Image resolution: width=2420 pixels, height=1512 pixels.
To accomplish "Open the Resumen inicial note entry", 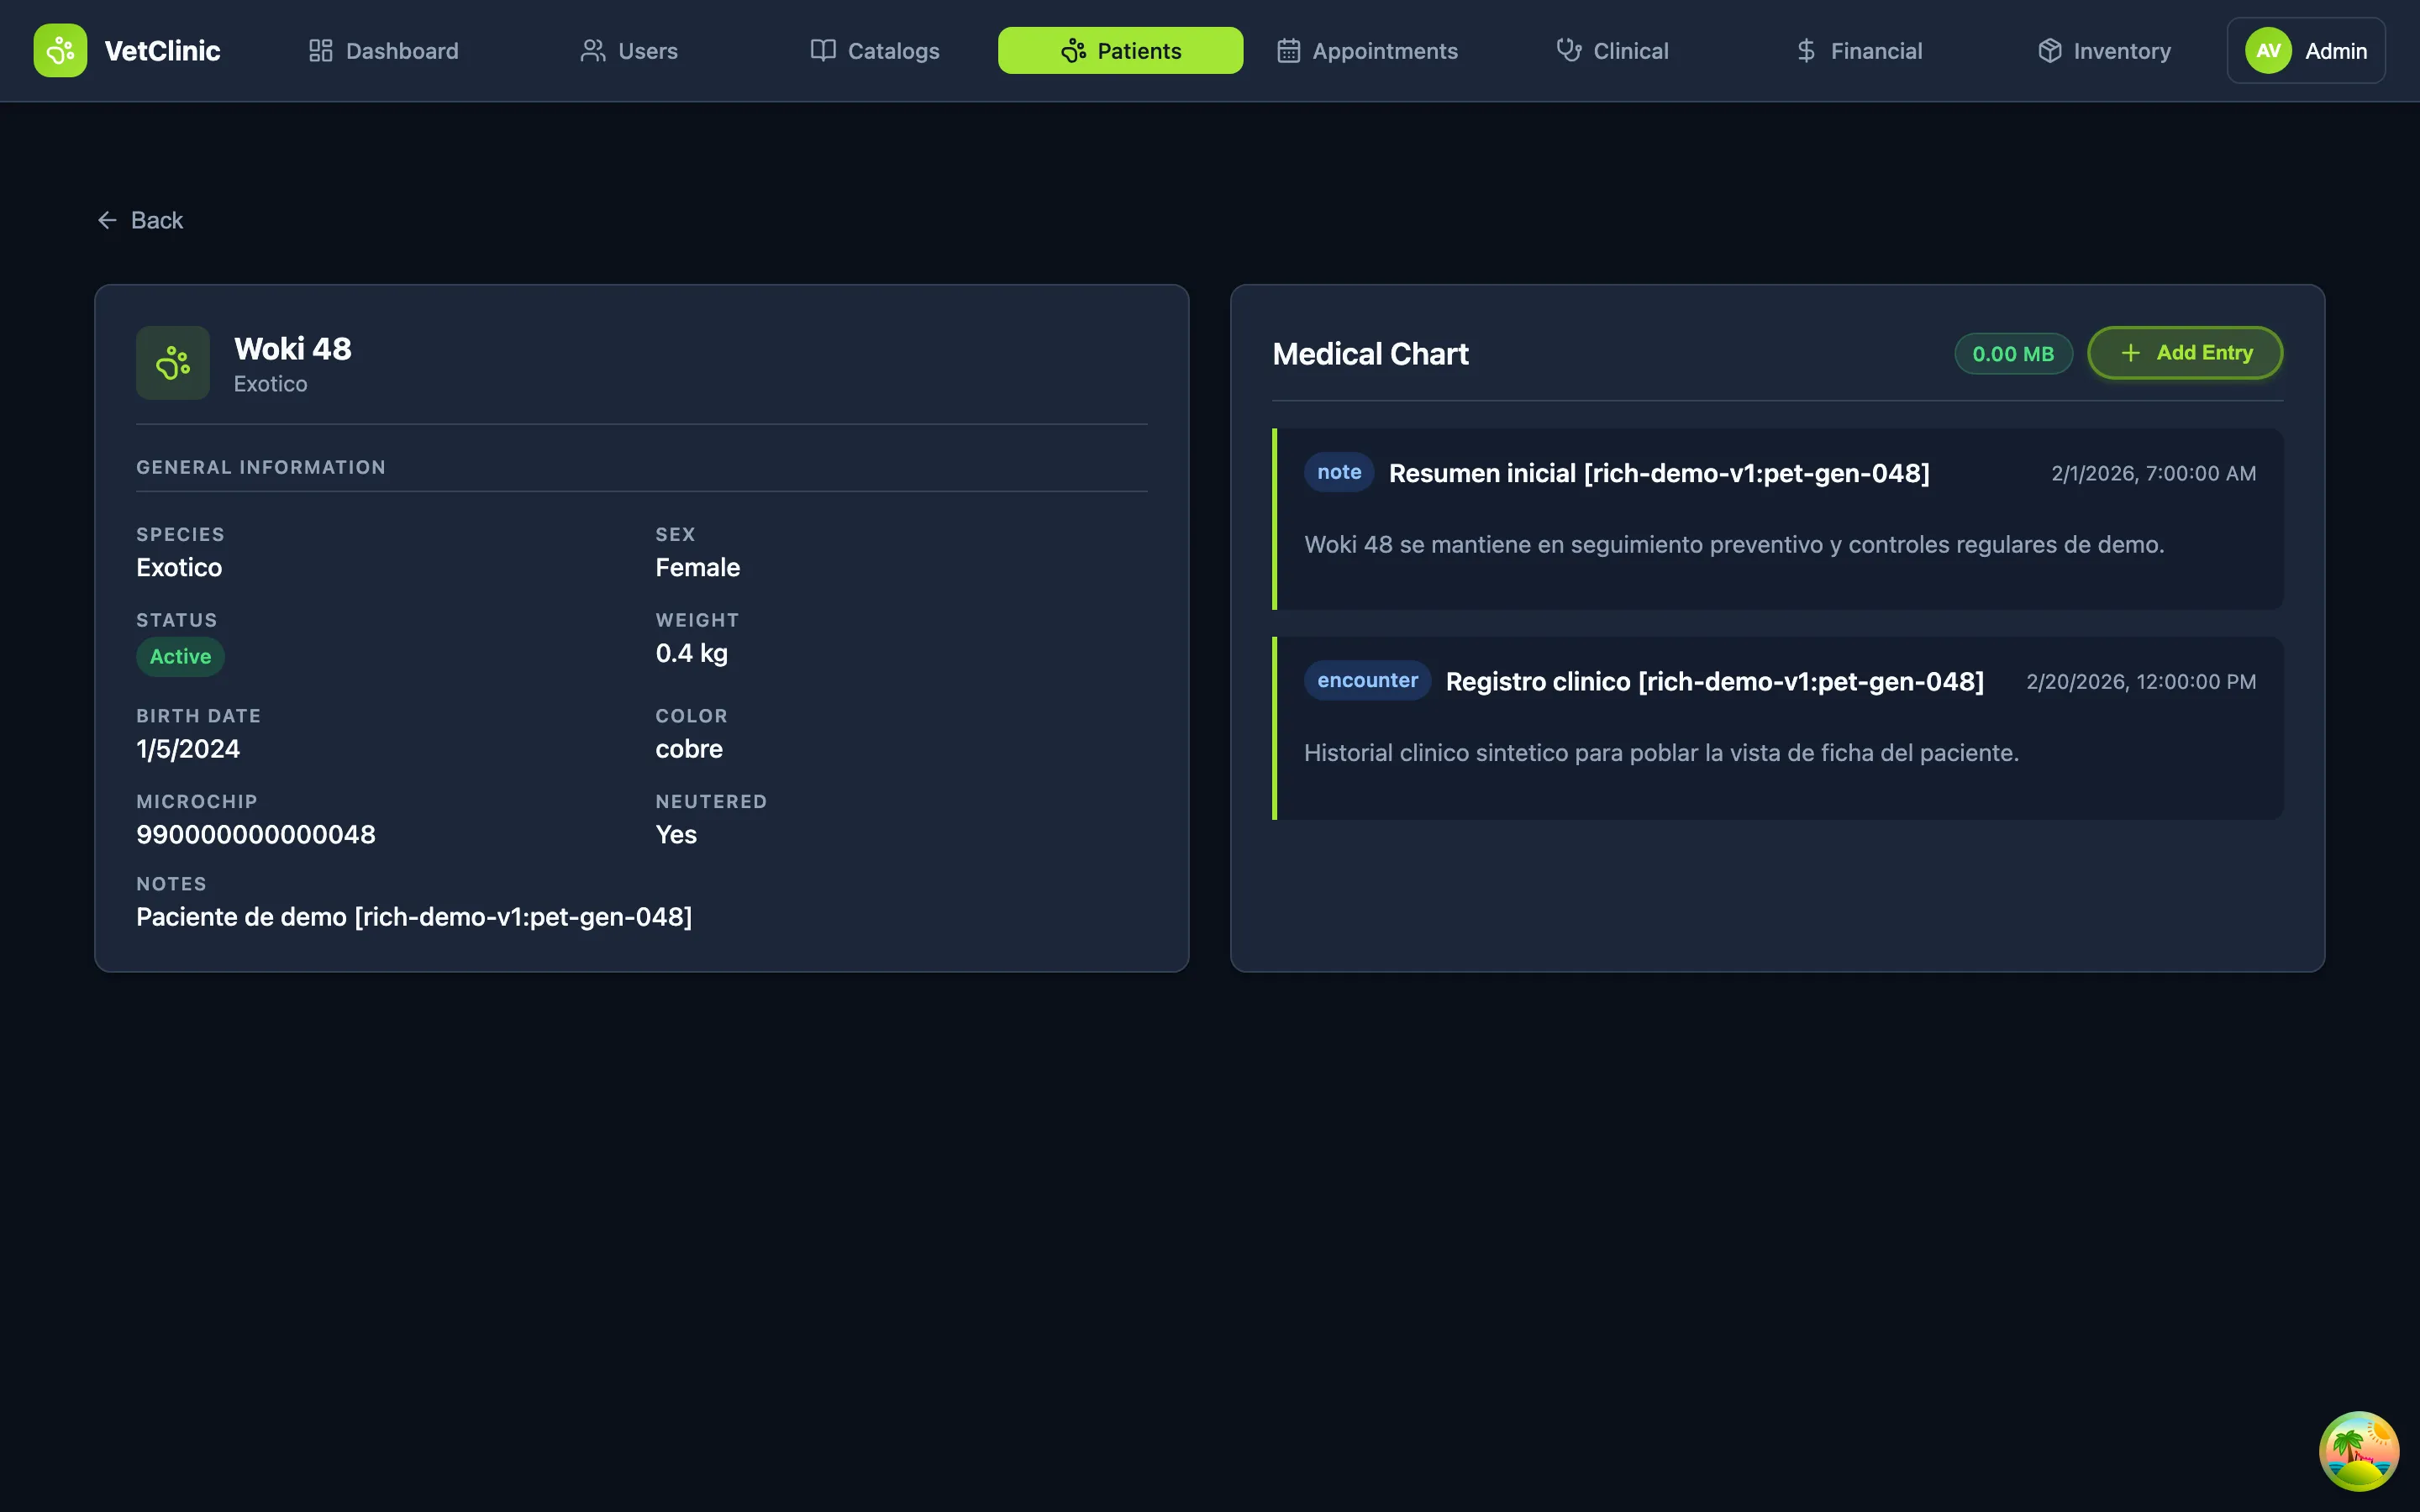I will [1658, 473].
